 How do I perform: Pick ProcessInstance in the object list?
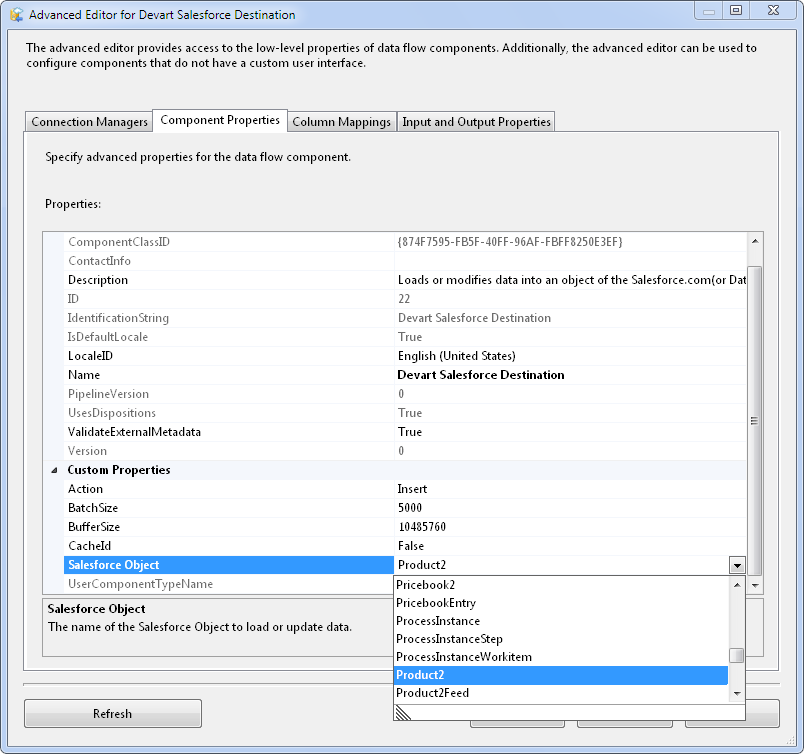(561, 621)
